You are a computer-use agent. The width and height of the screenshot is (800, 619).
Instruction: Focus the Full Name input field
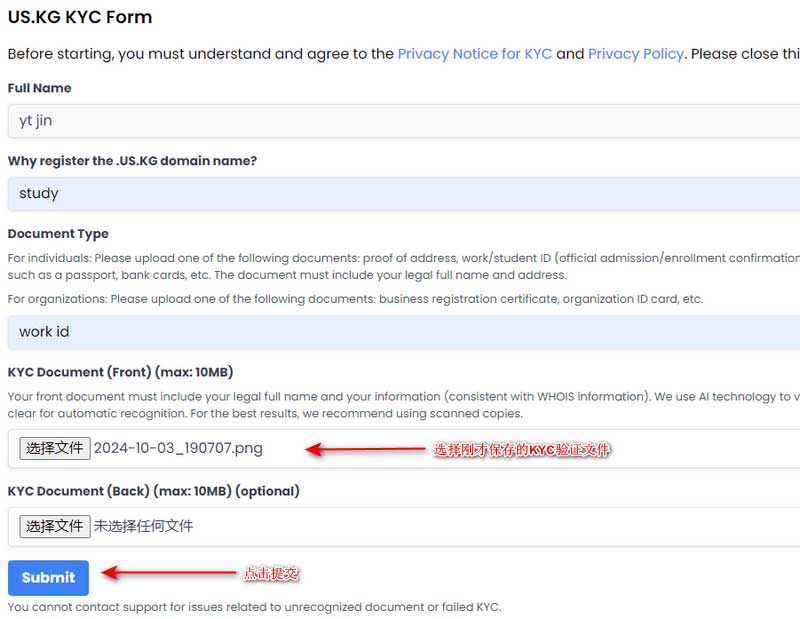[x=404, y=121]
